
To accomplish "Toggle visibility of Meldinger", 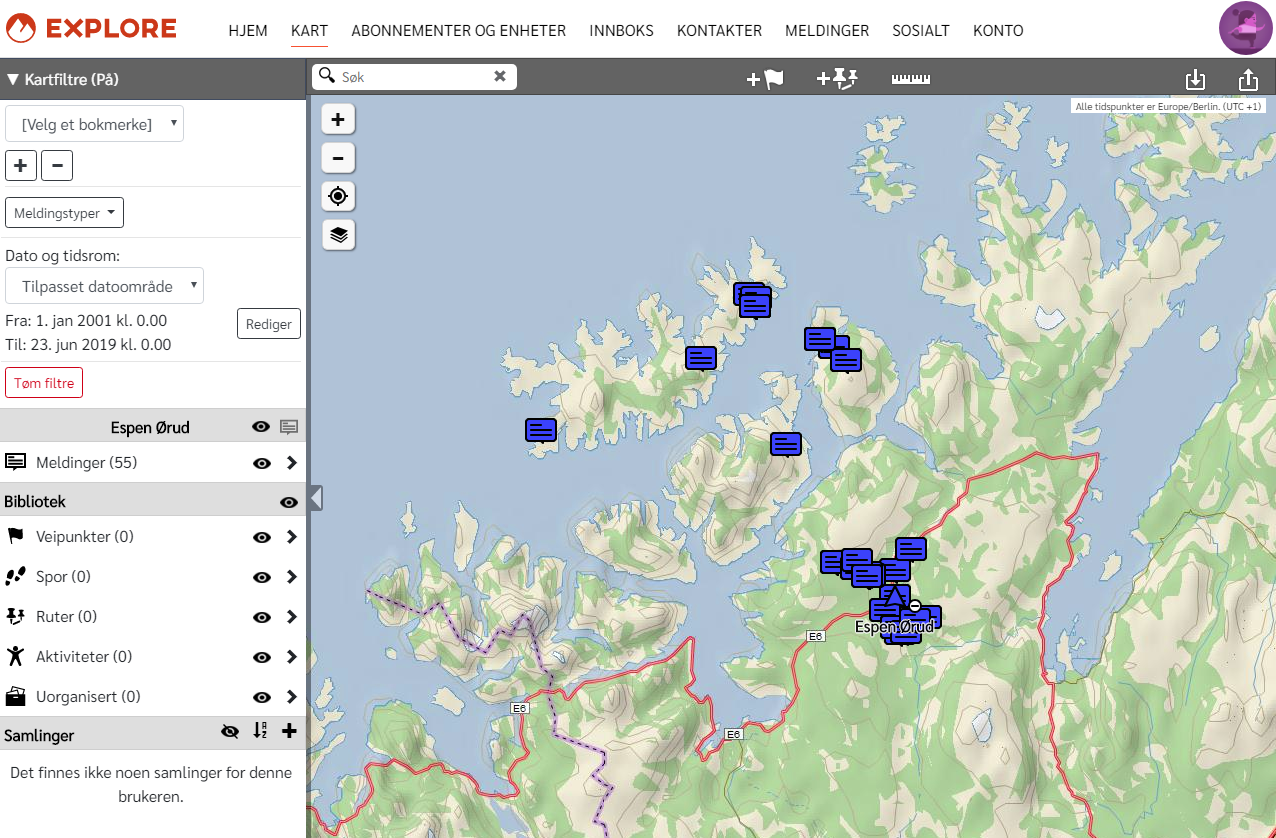I will [262, 463].
